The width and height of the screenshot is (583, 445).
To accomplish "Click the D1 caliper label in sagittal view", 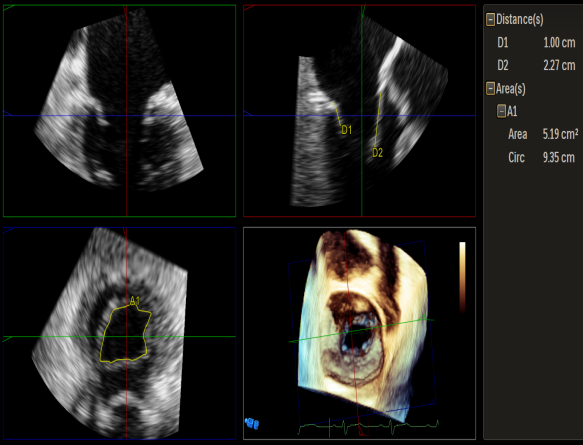I will [346, 130].
